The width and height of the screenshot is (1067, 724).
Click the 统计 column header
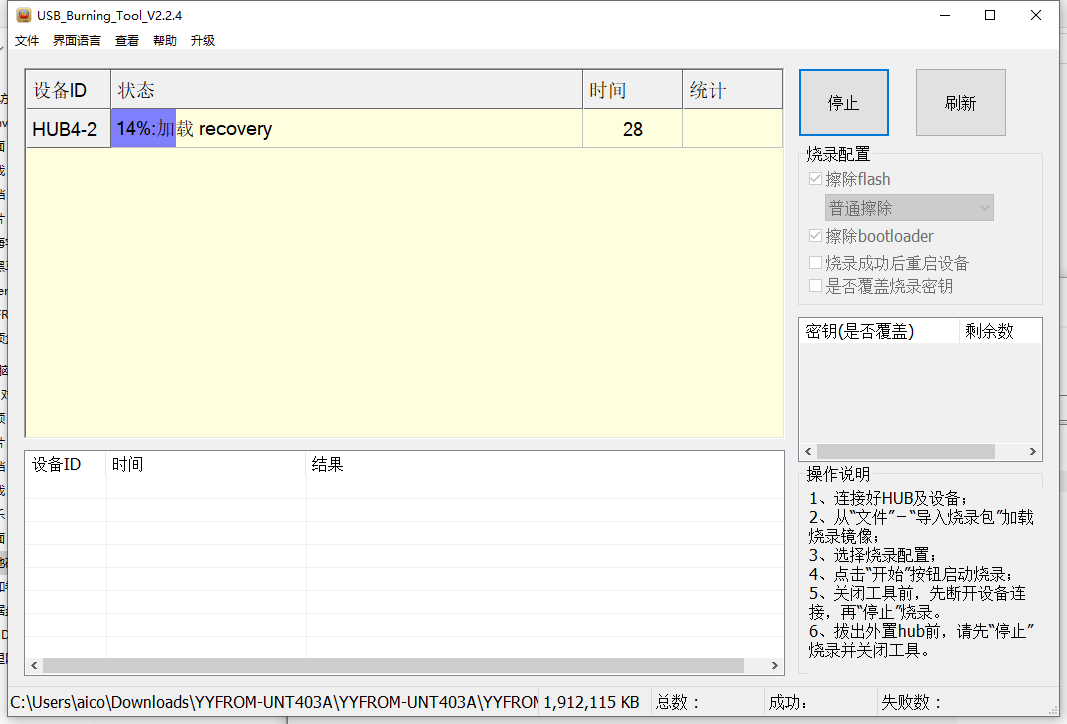point(732,90)
